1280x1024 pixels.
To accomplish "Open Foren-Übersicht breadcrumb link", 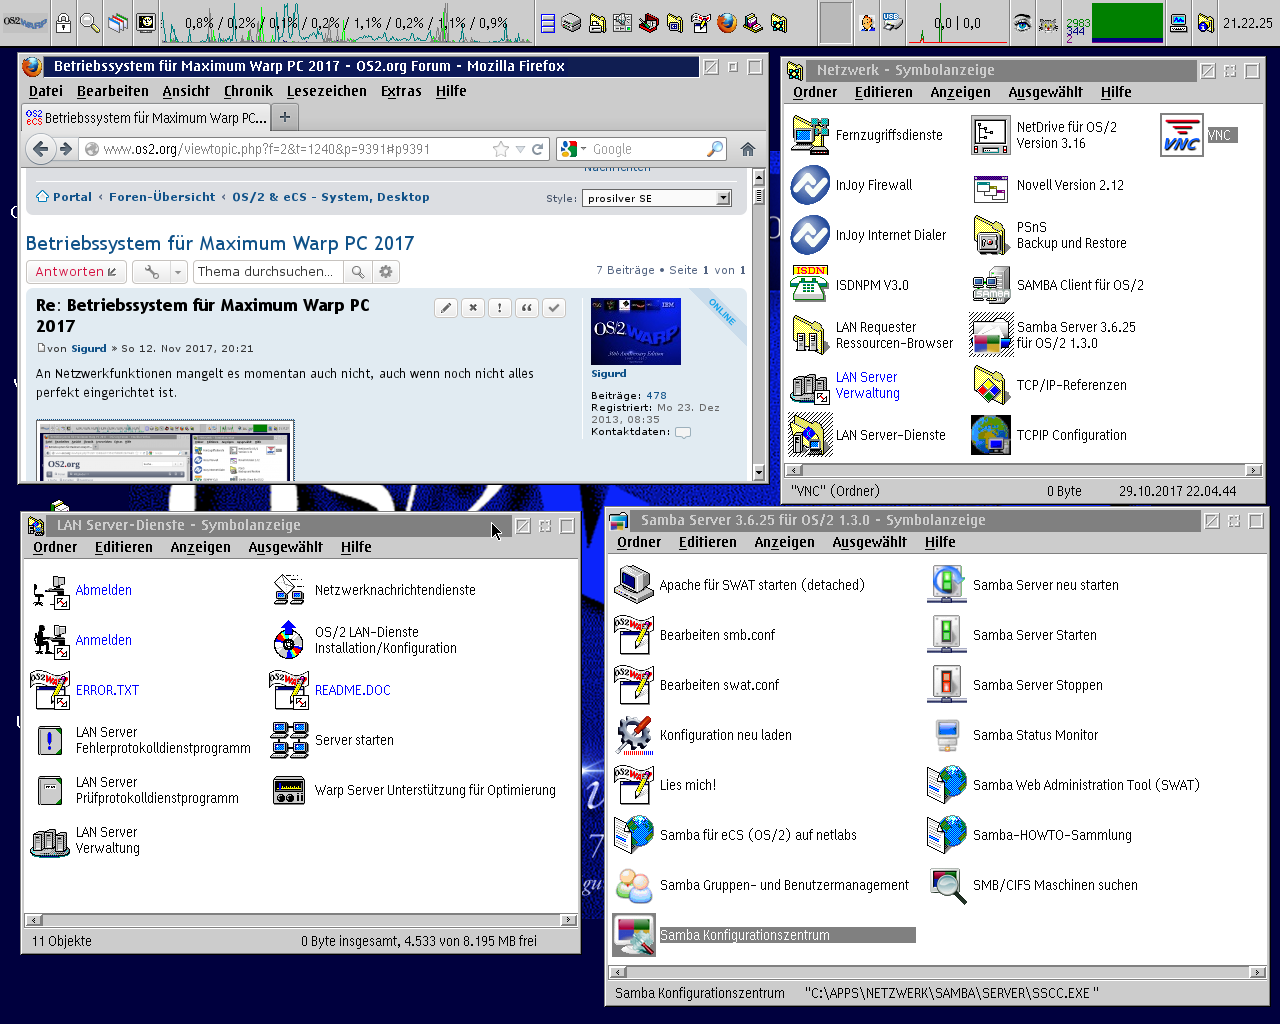I will pos(162,197).
